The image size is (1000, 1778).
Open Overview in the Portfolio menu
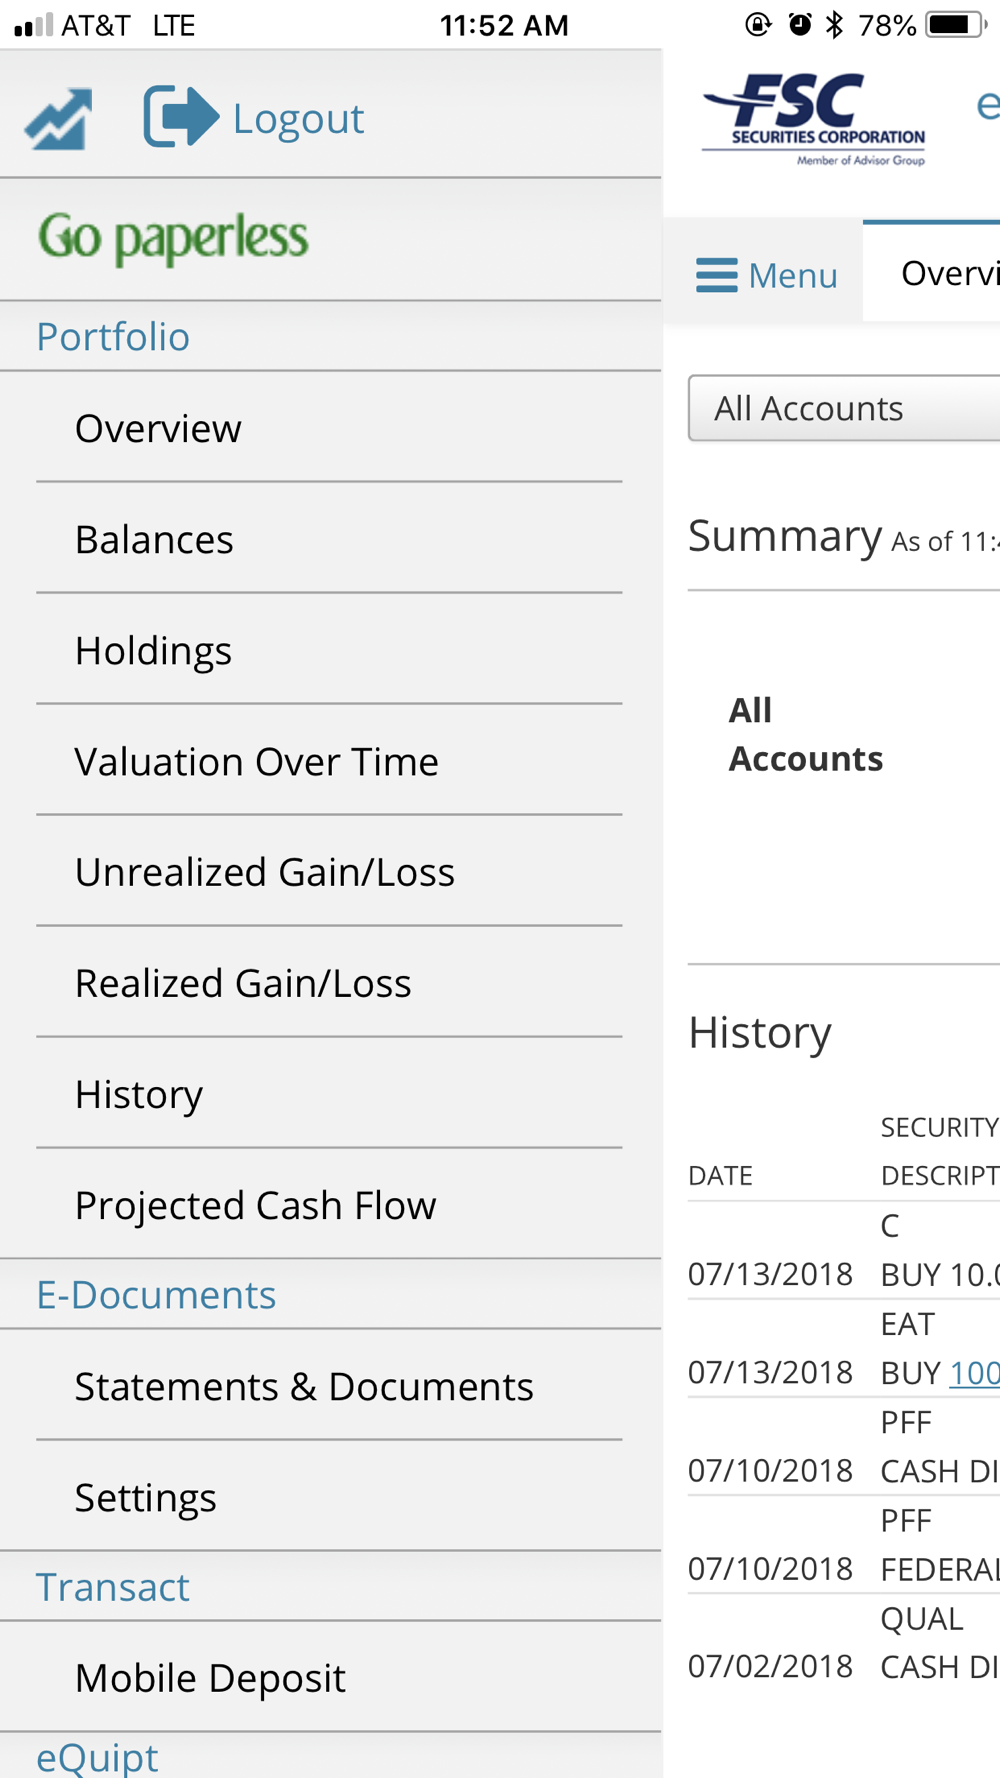tap(158, 429)
